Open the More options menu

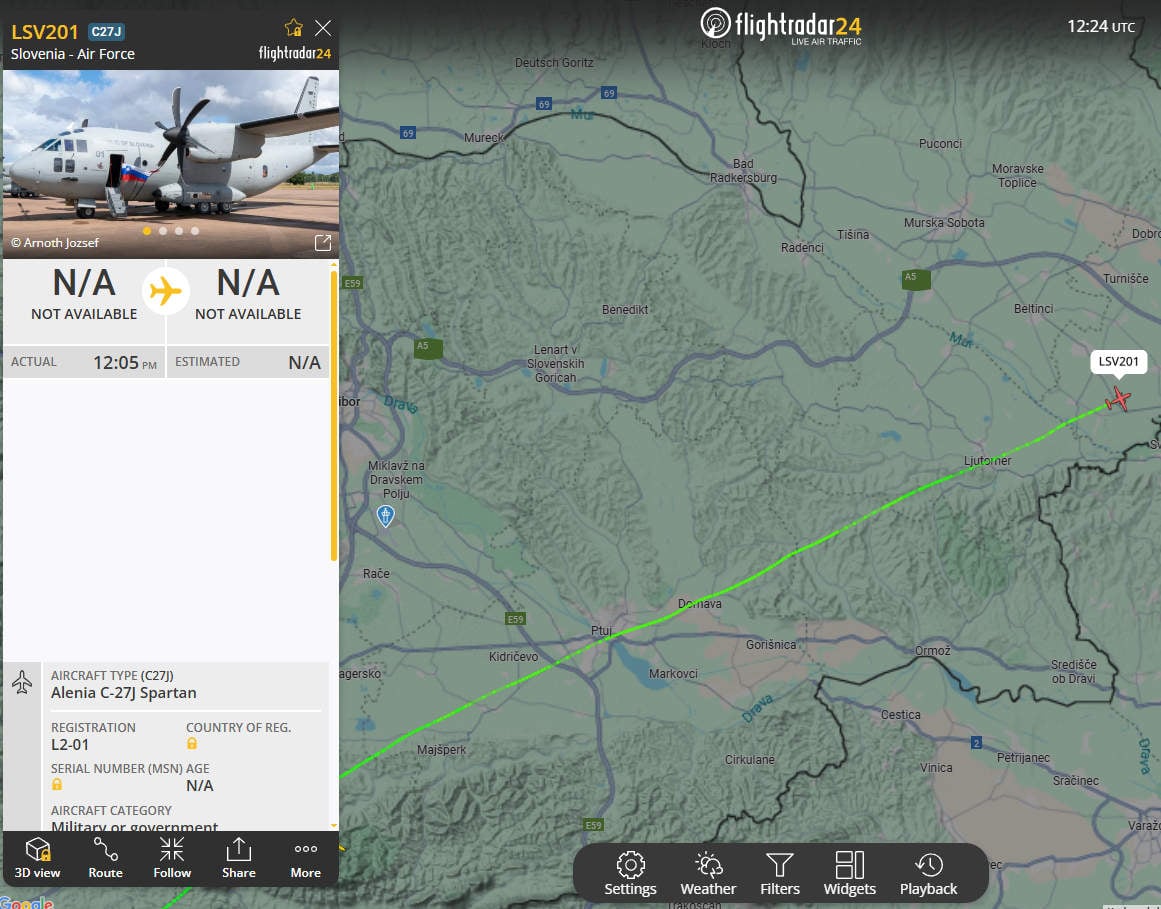click(x=305, y=858)
